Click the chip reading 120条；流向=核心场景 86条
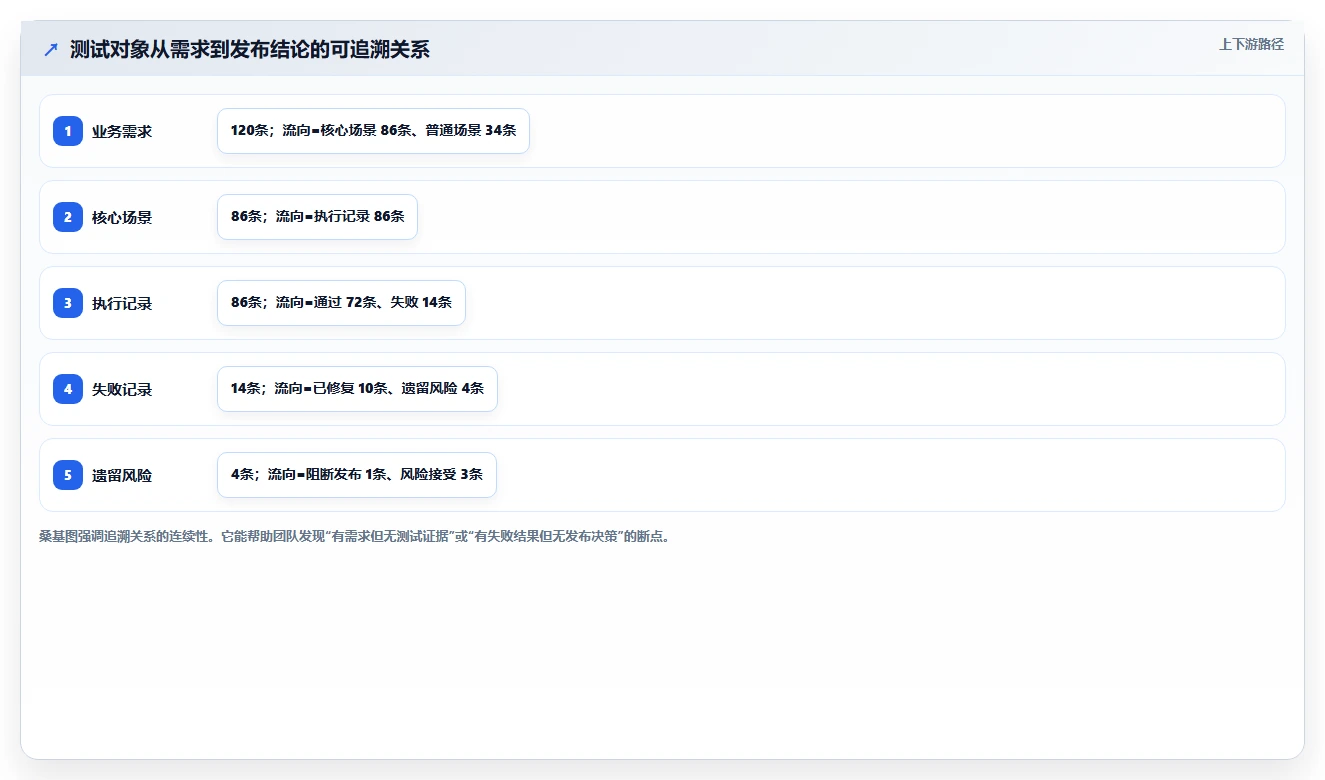Viewport: 1325px width, 780px height. click(373, 131)
